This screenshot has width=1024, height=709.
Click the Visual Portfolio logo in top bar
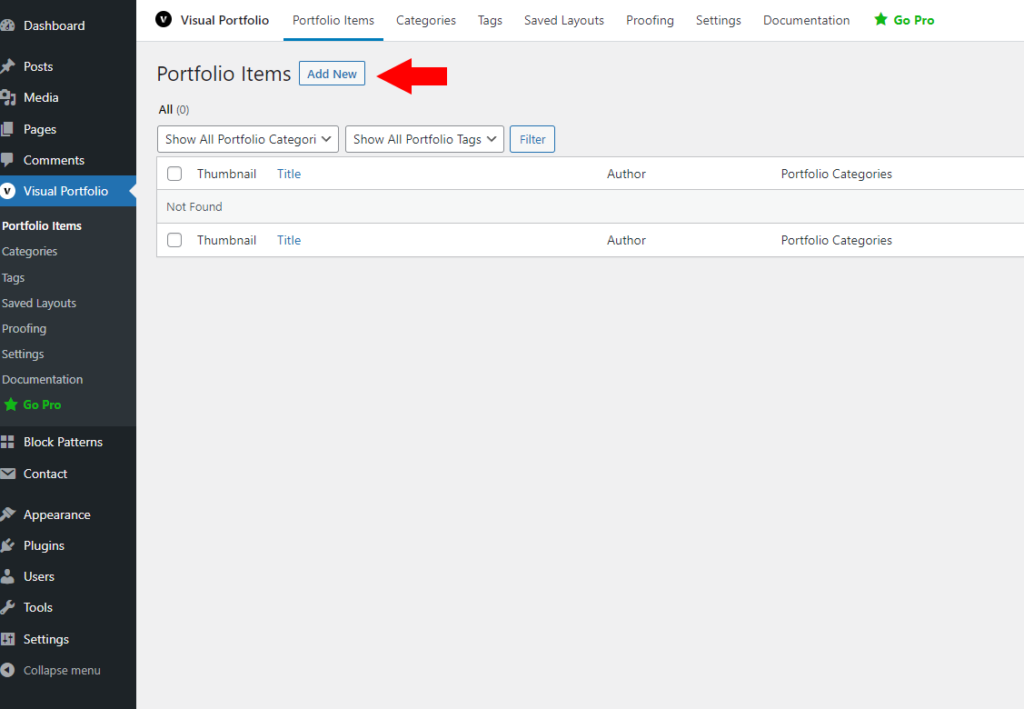tap(163, 20)
